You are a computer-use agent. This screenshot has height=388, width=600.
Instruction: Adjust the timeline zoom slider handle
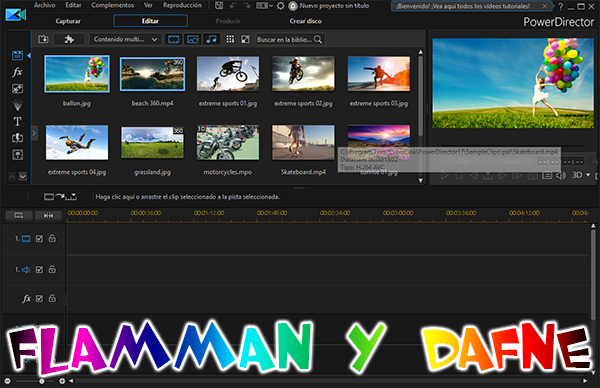point(41,381)
